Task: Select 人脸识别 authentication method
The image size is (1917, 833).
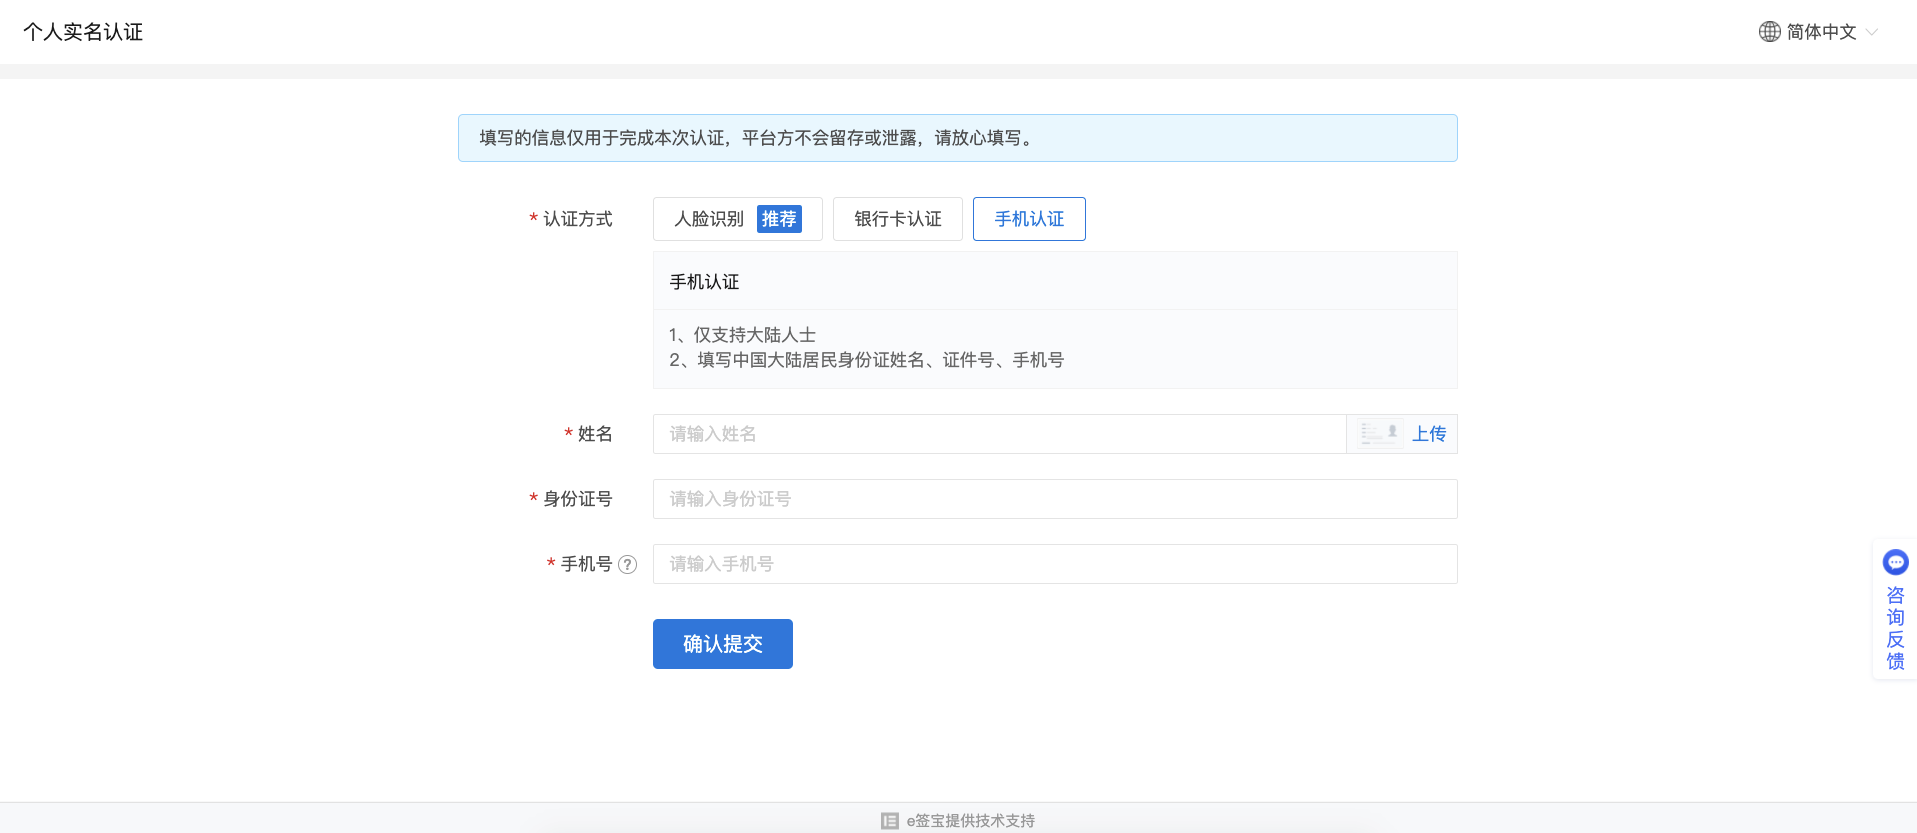Action: pos(738,219)
